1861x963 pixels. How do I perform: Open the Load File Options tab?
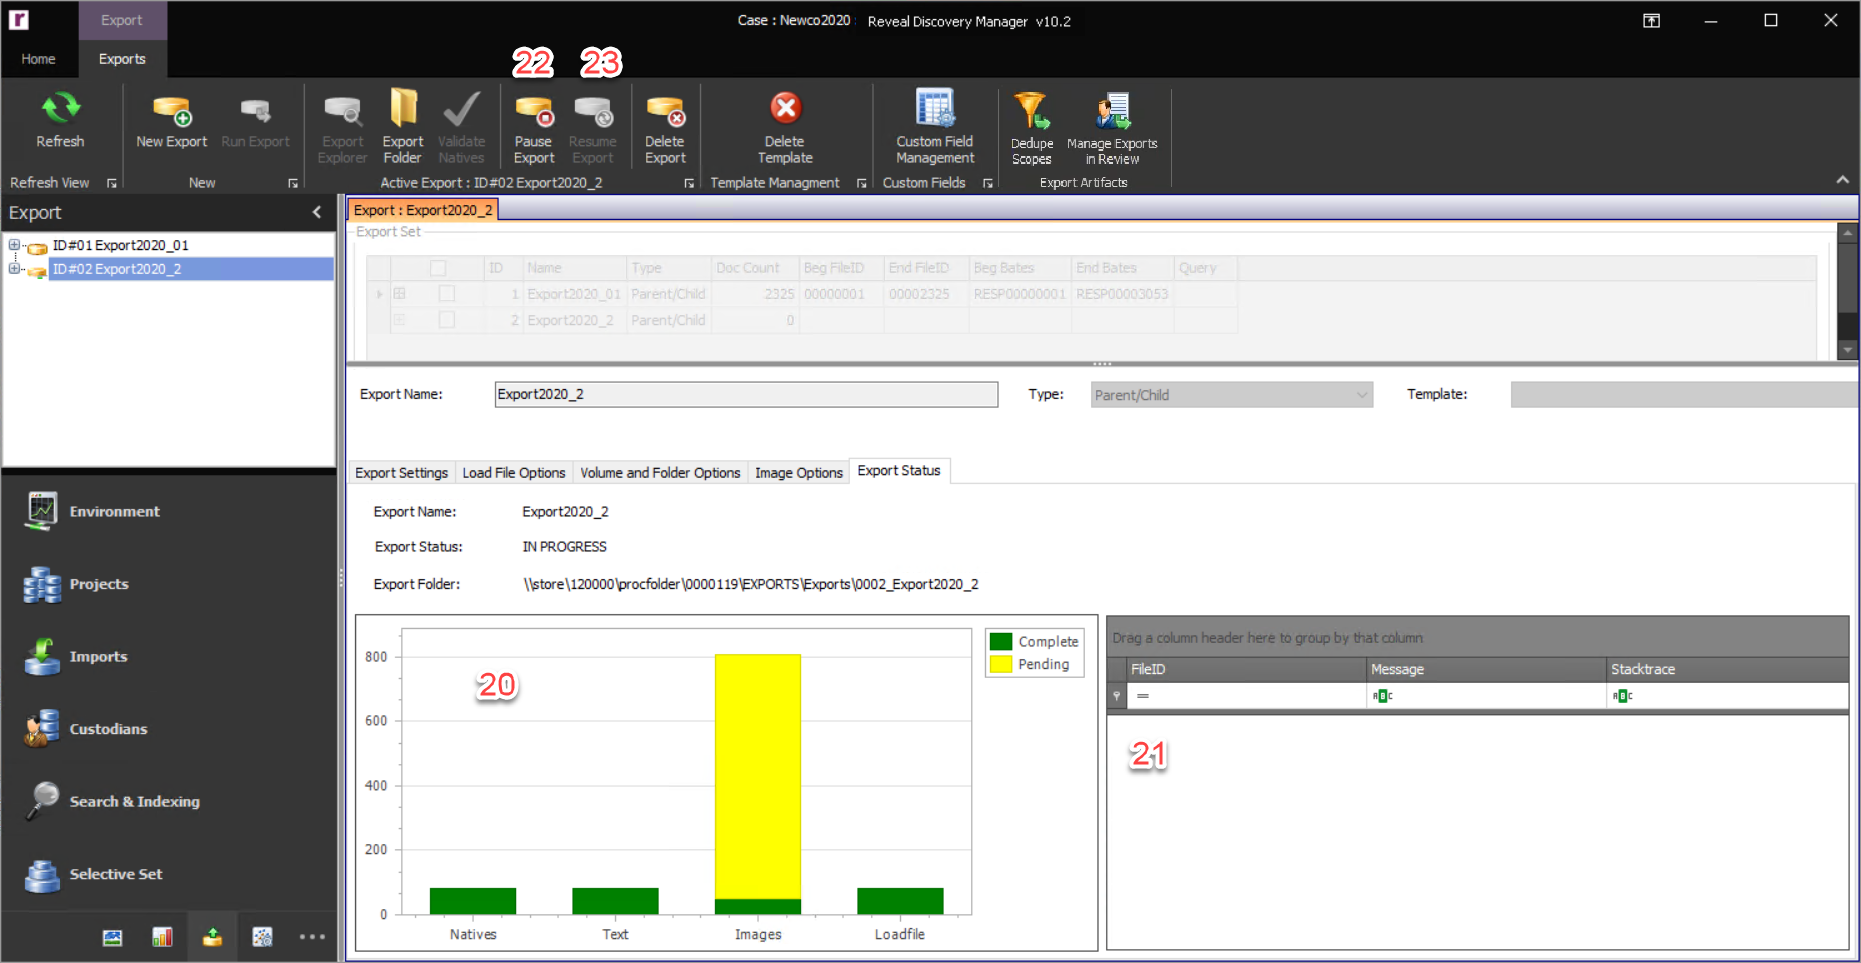[514, 473]
